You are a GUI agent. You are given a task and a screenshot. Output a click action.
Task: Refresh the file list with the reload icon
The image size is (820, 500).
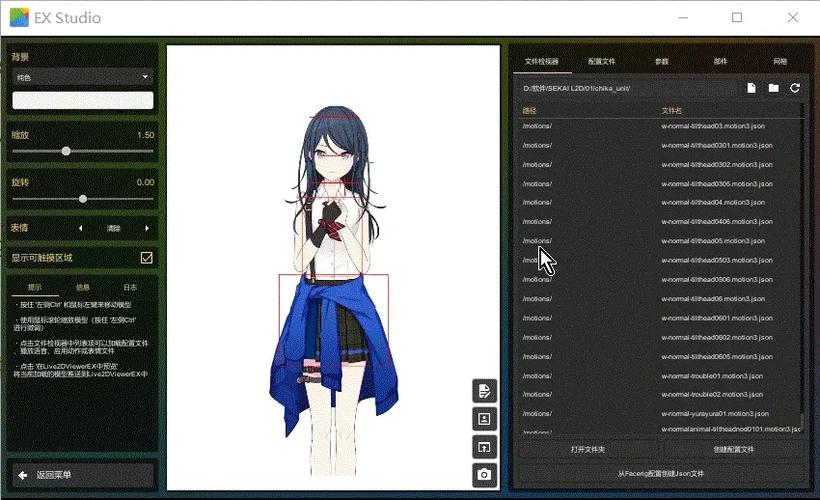(x=795, y=88)
